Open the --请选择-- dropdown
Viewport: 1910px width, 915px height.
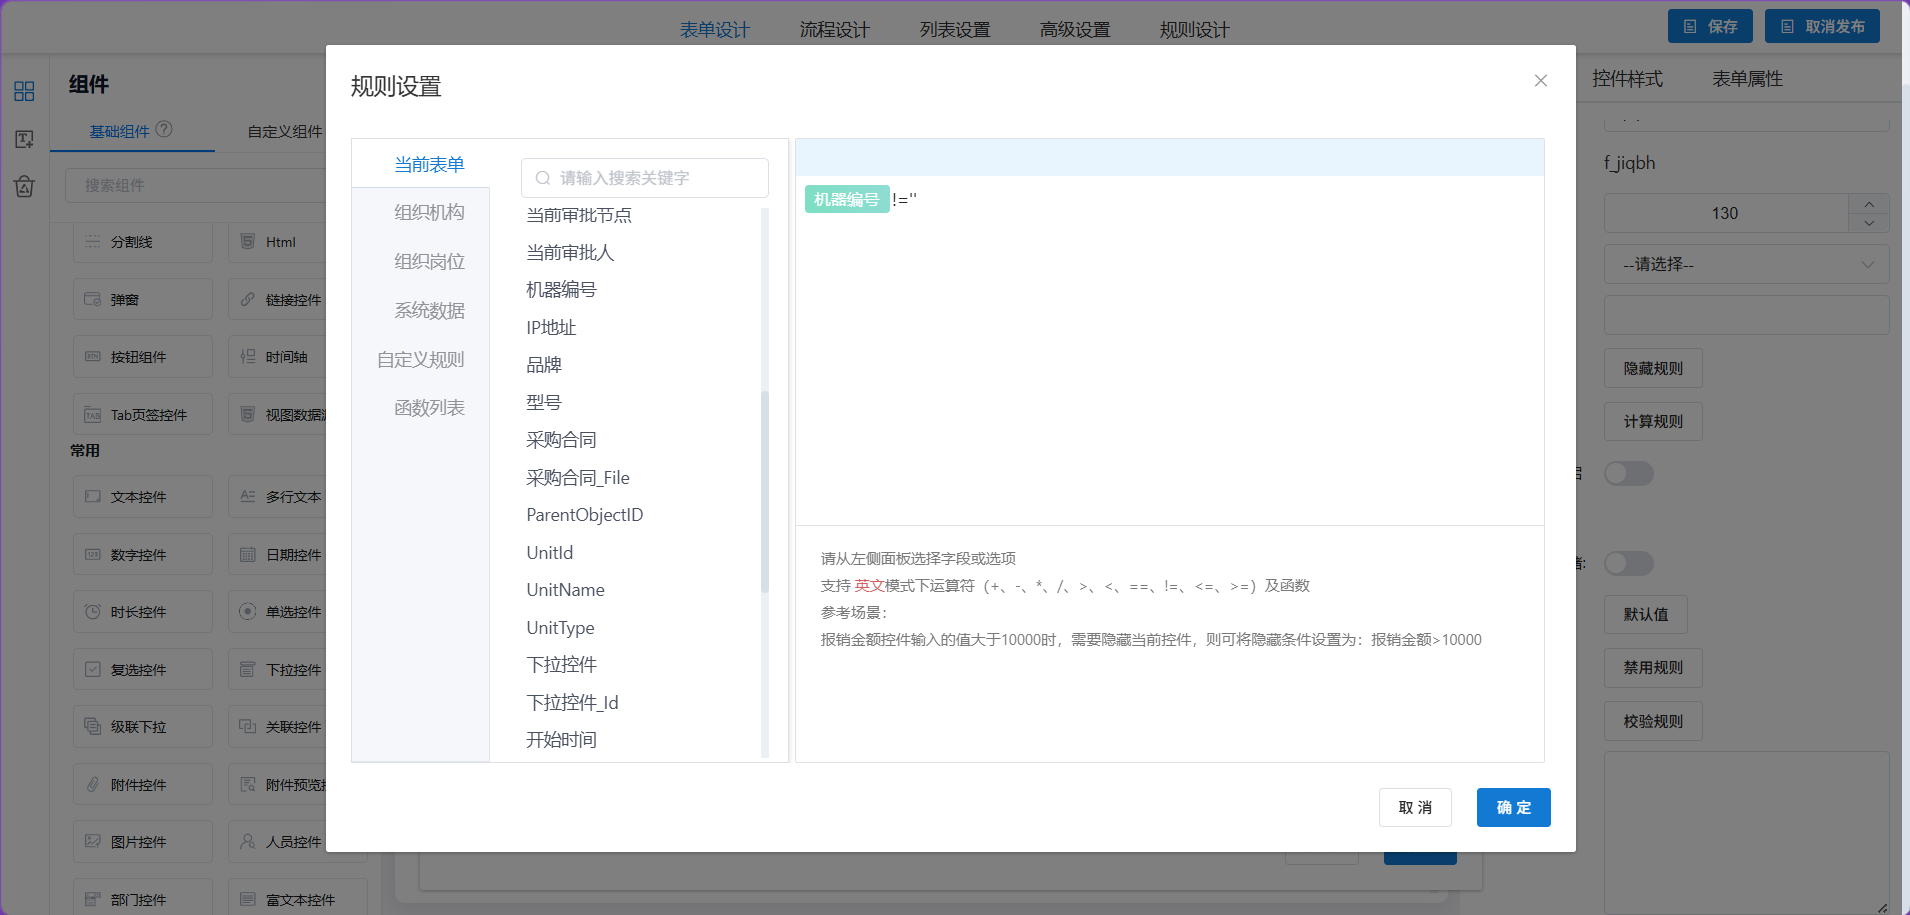click(x=1747, y=265)
